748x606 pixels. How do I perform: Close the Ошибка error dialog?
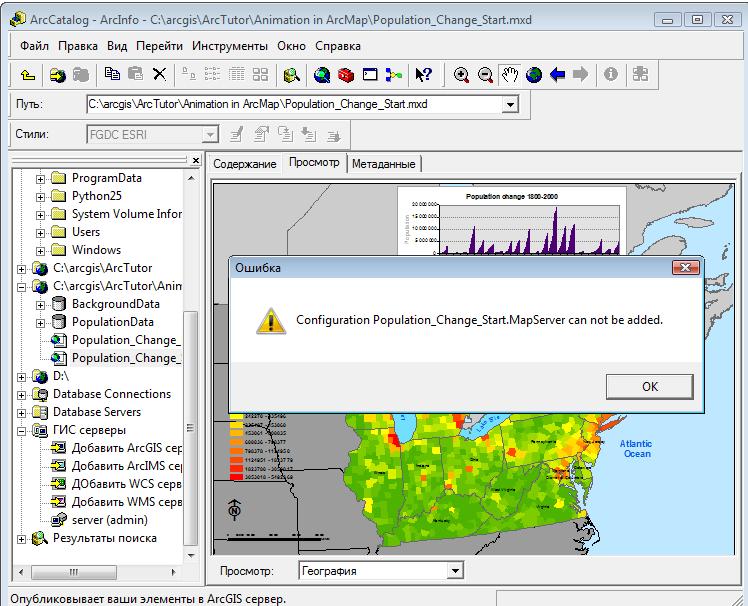(x=686, y=267)
